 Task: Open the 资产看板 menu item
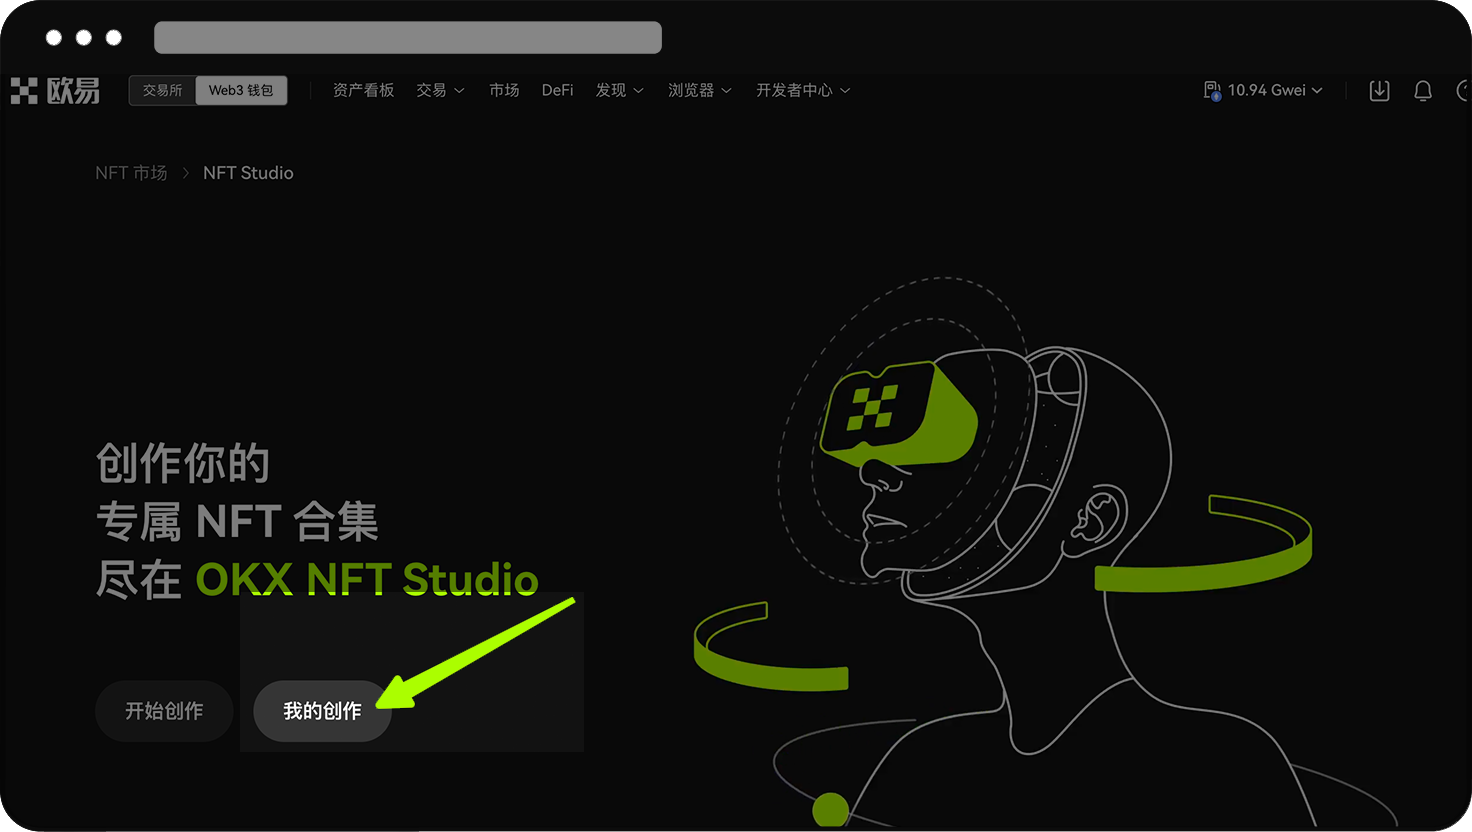363,90
